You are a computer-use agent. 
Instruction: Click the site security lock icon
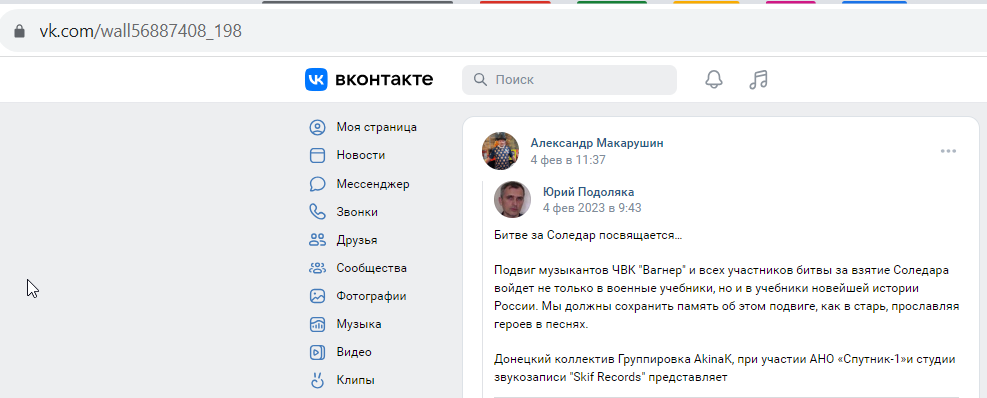(20, 31)
